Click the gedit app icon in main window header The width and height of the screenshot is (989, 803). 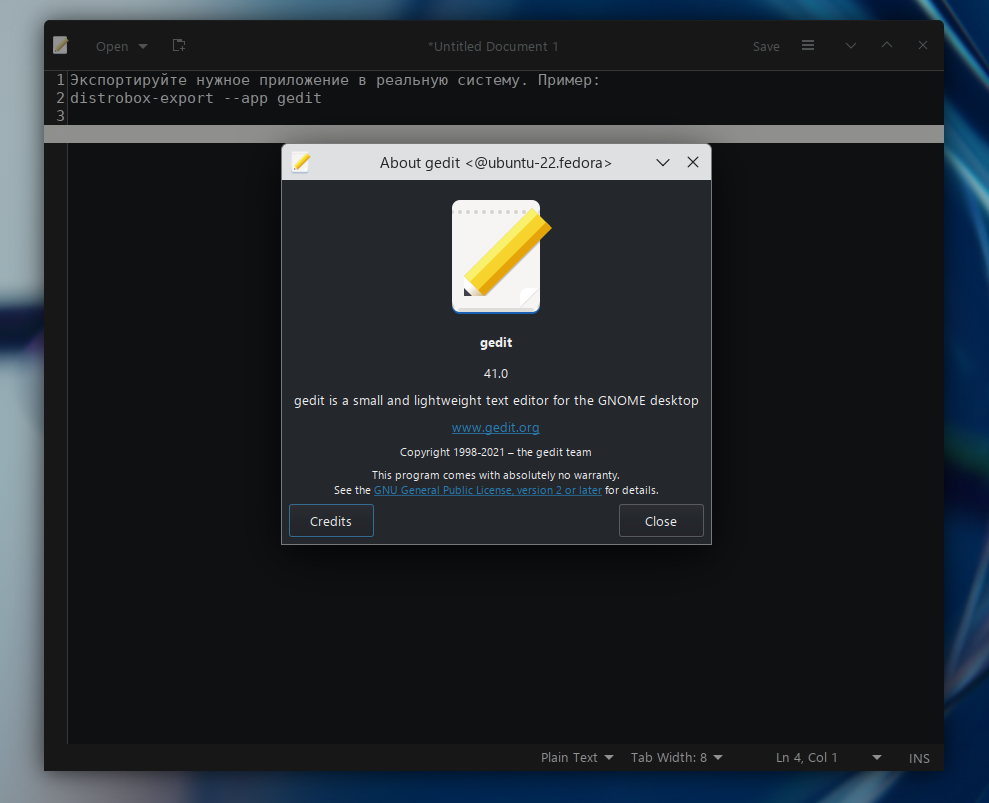61,45
